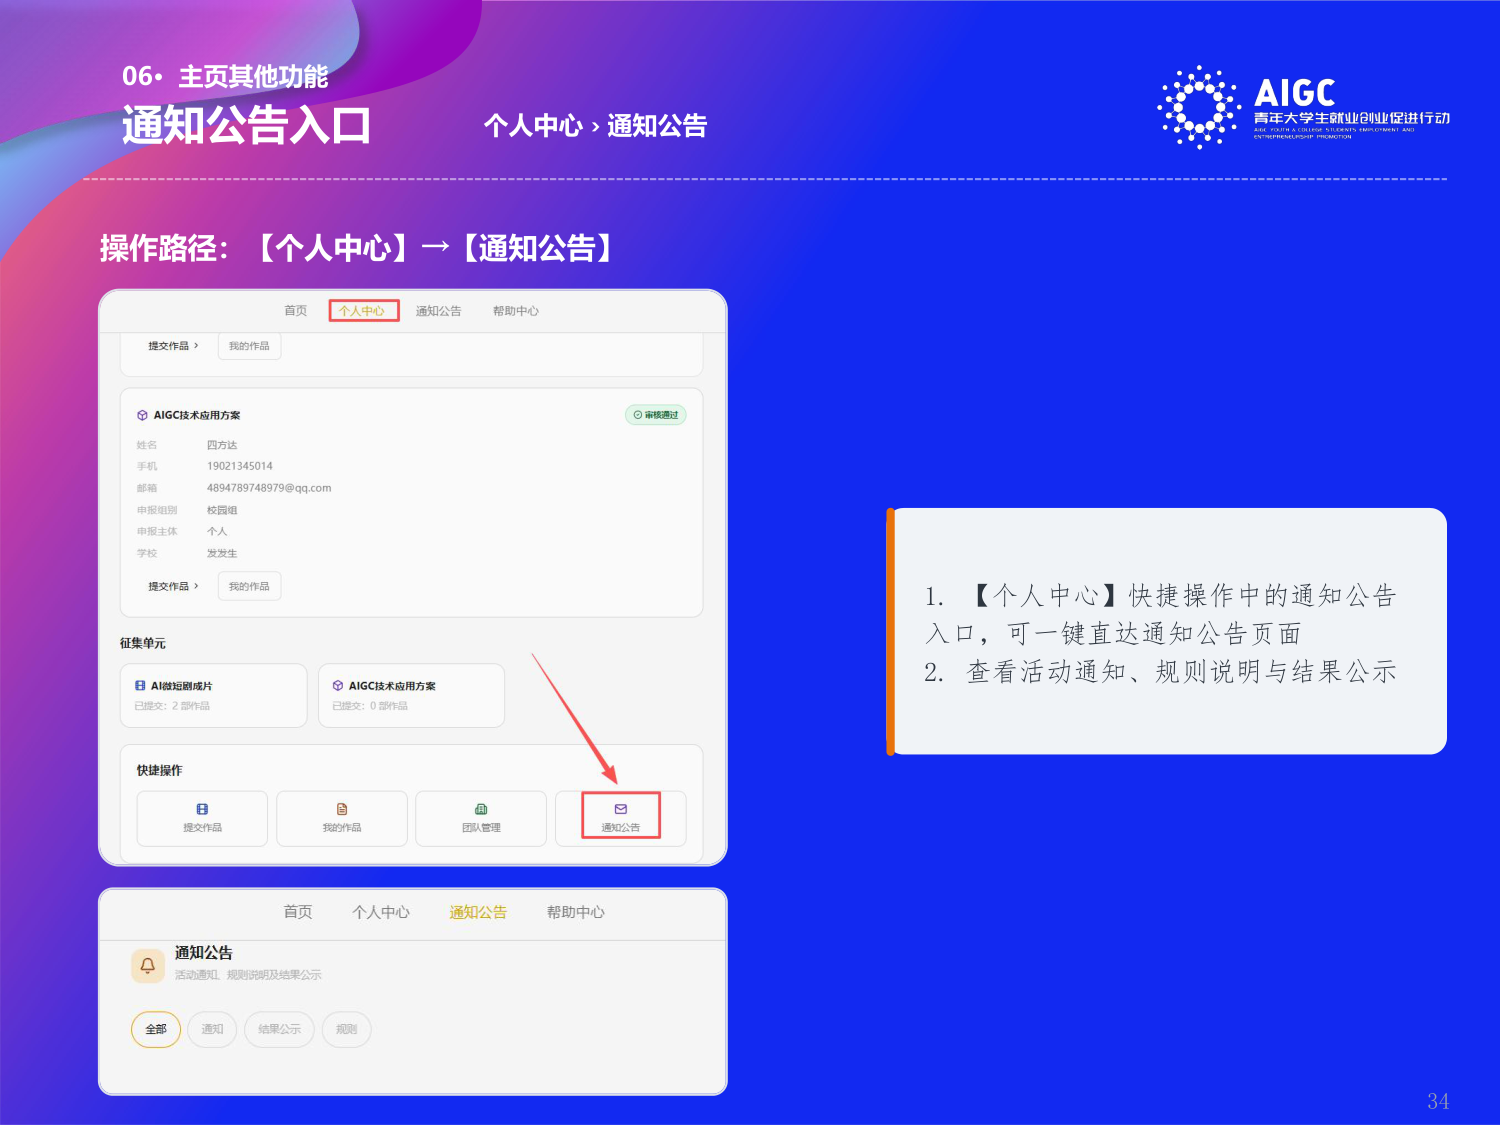Click 我的作品 button just under the upper nav bar

(249, 346)
